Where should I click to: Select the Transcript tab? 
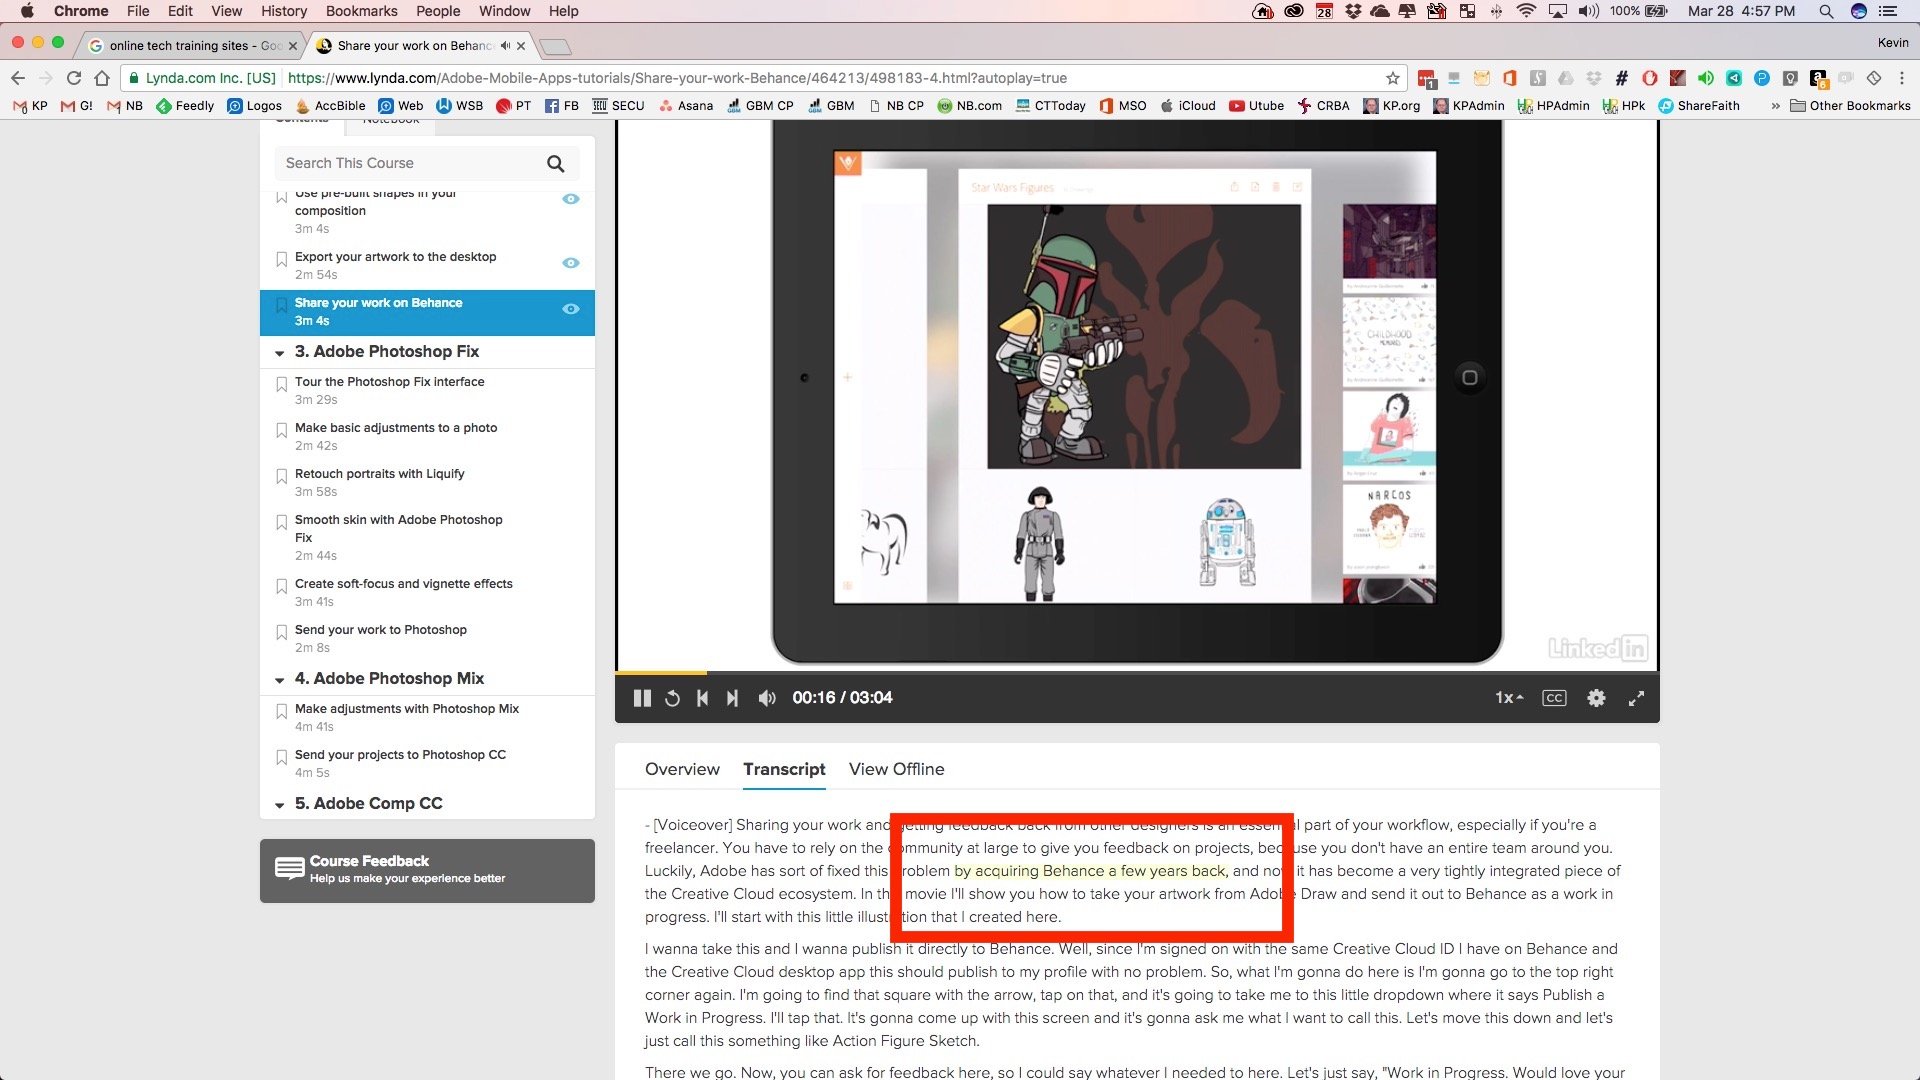tap(784, 769)
